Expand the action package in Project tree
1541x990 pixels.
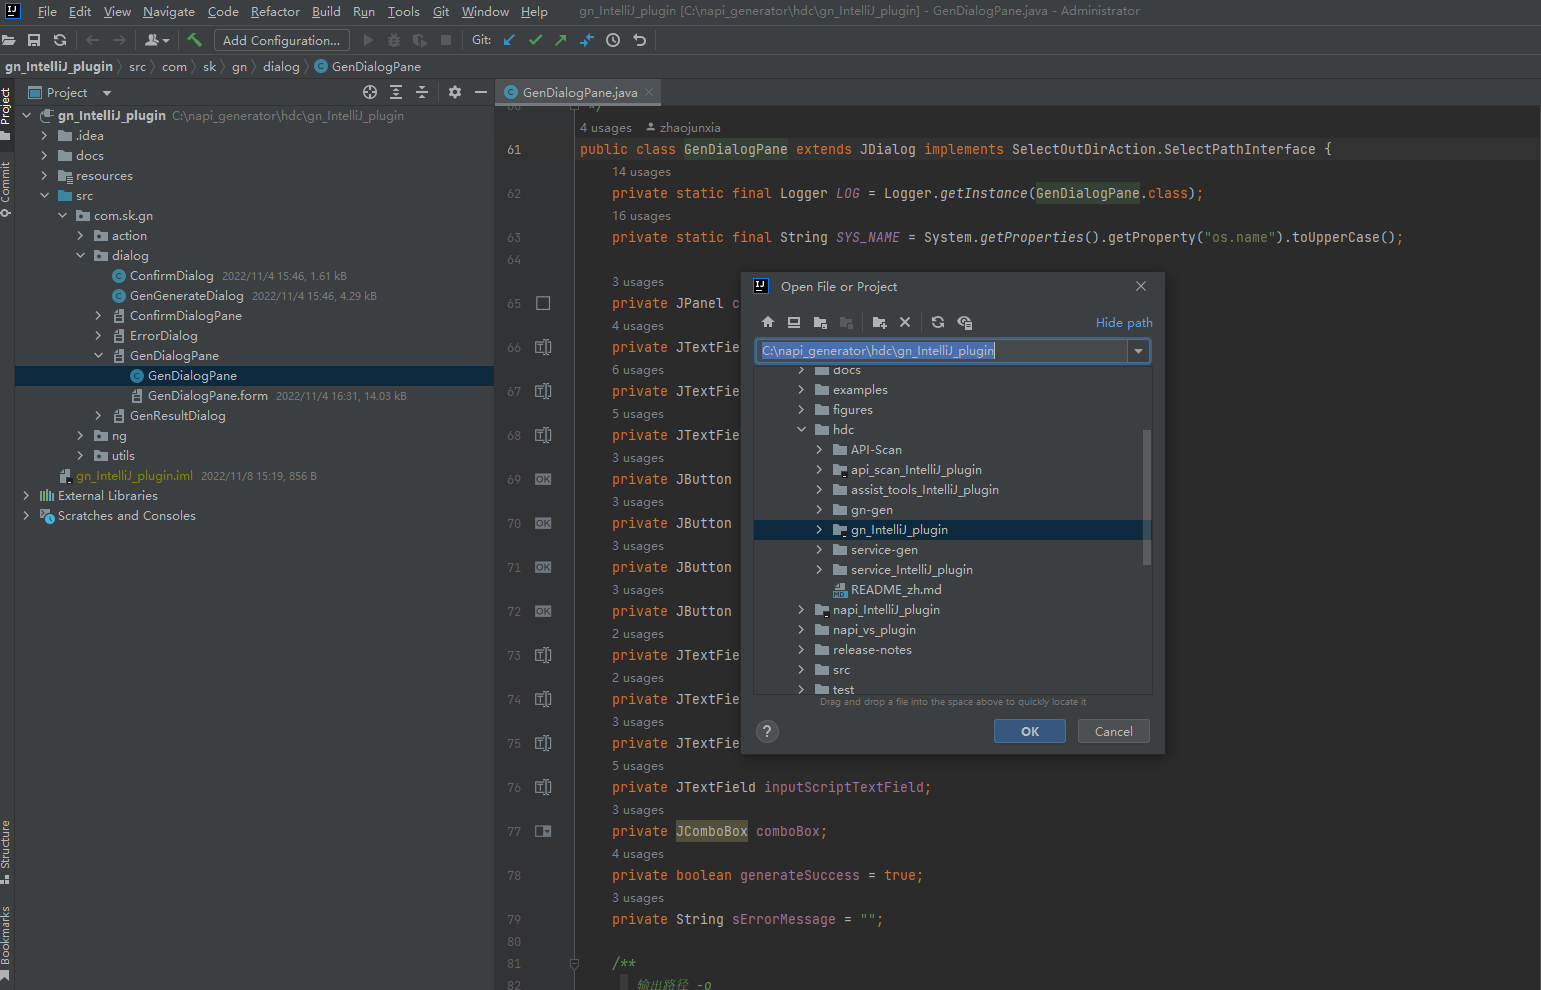pos(81,236)
